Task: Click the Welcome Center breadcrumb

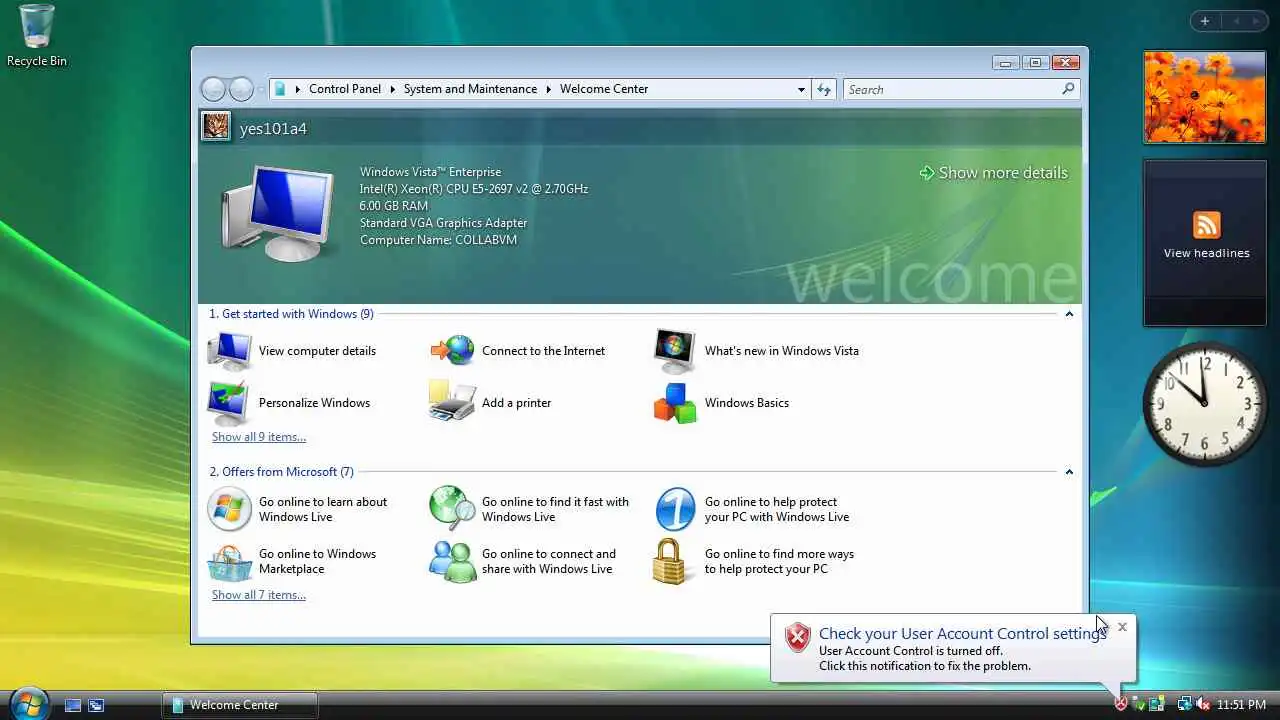Action: (604, 89)
